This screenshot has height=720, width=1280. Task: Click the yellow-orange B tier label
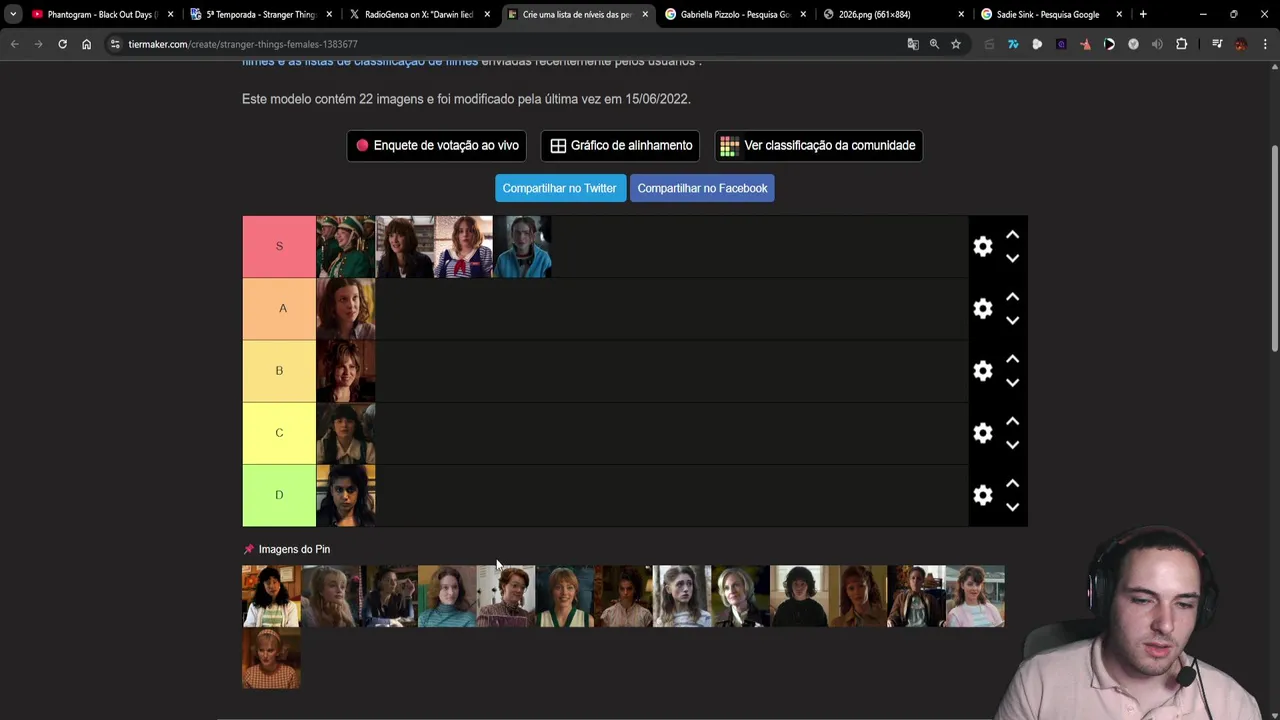pyautogui.click(x=279, y=370)
